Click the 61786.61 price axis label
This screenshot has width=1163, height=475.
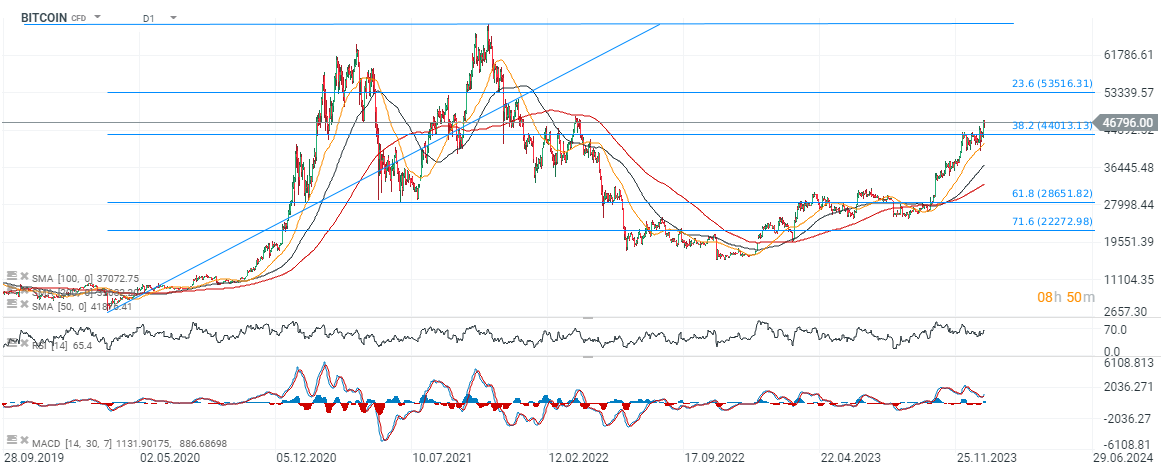pos(1128,55)
